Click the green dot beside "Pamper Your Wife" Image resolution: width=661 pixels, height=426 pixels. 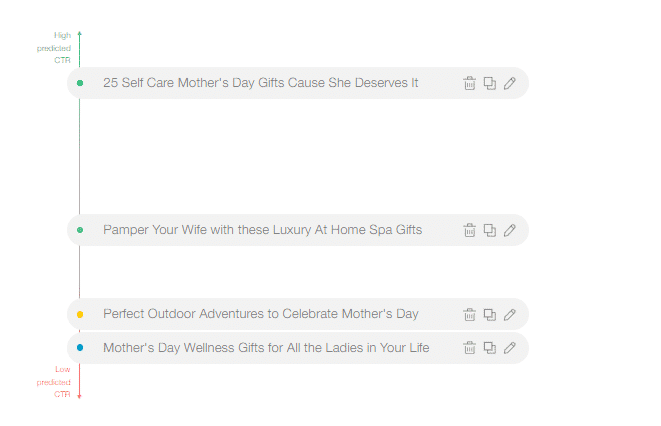80,230
